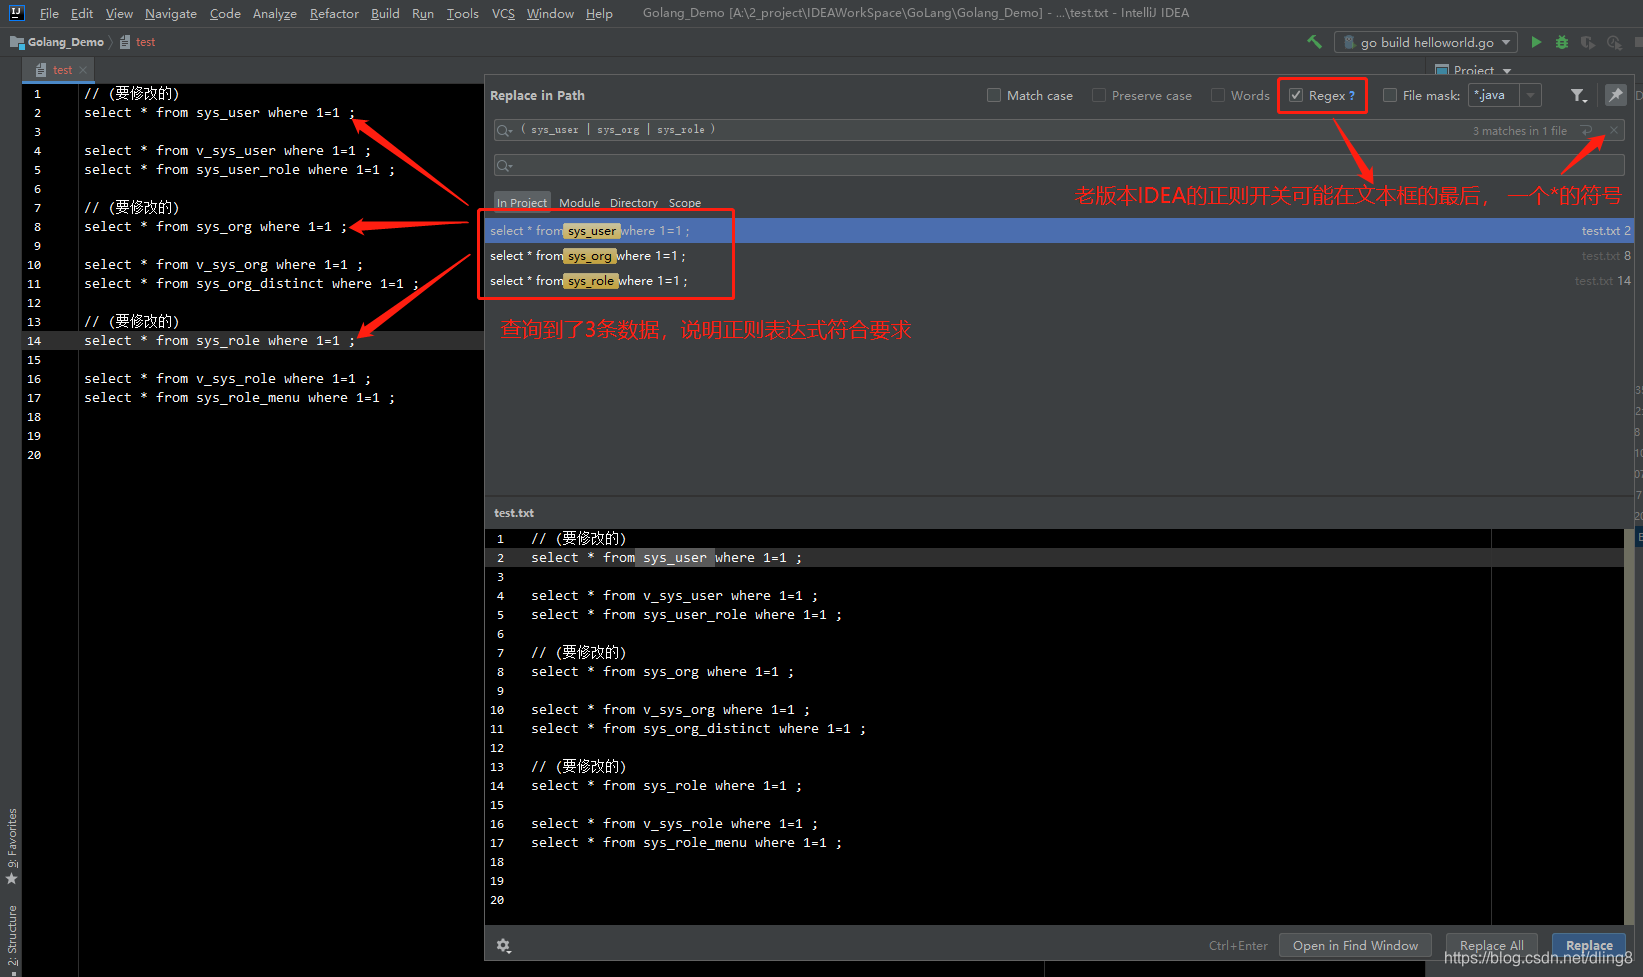Close the test editor tab
The image size is (1643, 977).
click(x=83, y=70)
